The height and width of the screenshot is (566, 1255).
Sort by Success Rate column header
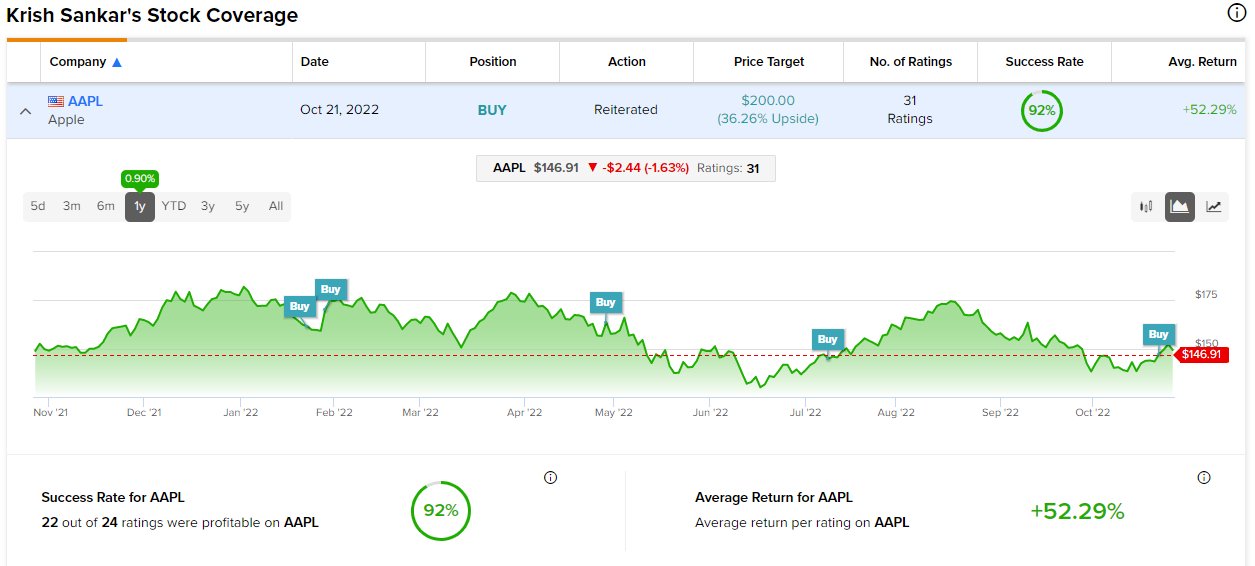pos(1044,62)
